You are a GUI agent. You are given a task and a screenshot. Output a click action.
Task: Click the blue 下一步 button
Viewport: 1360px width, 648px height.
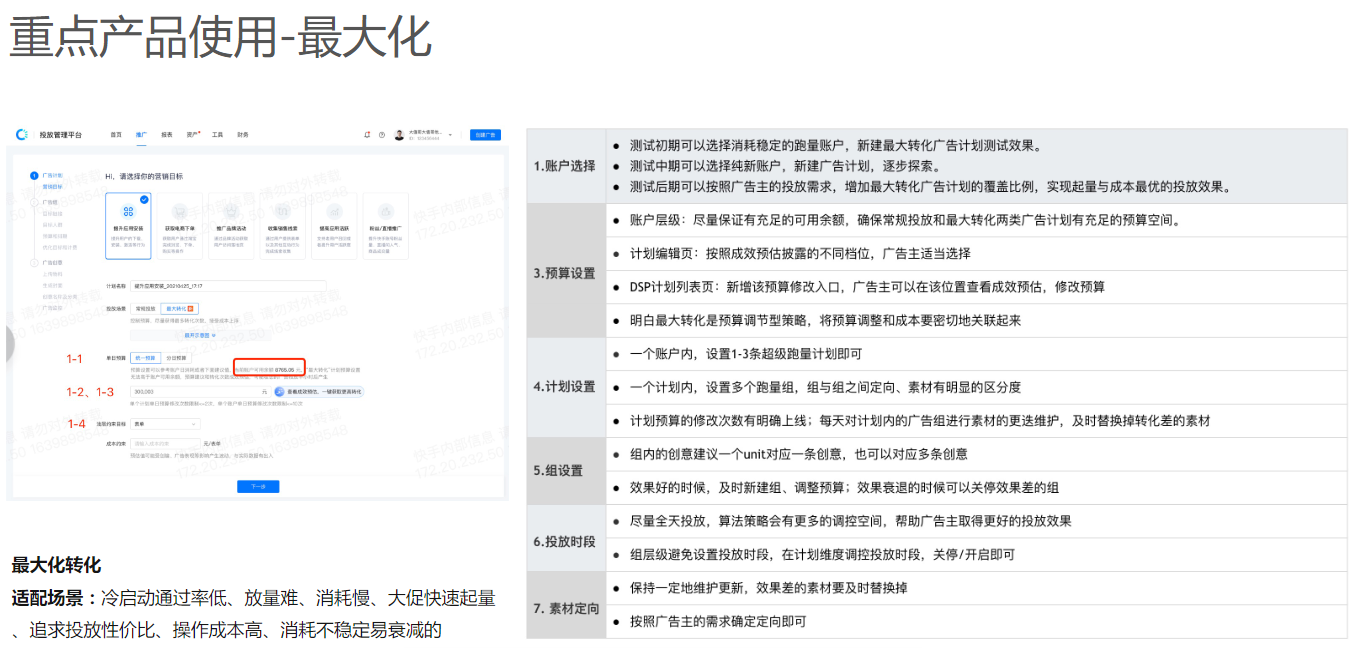(258, 486)
